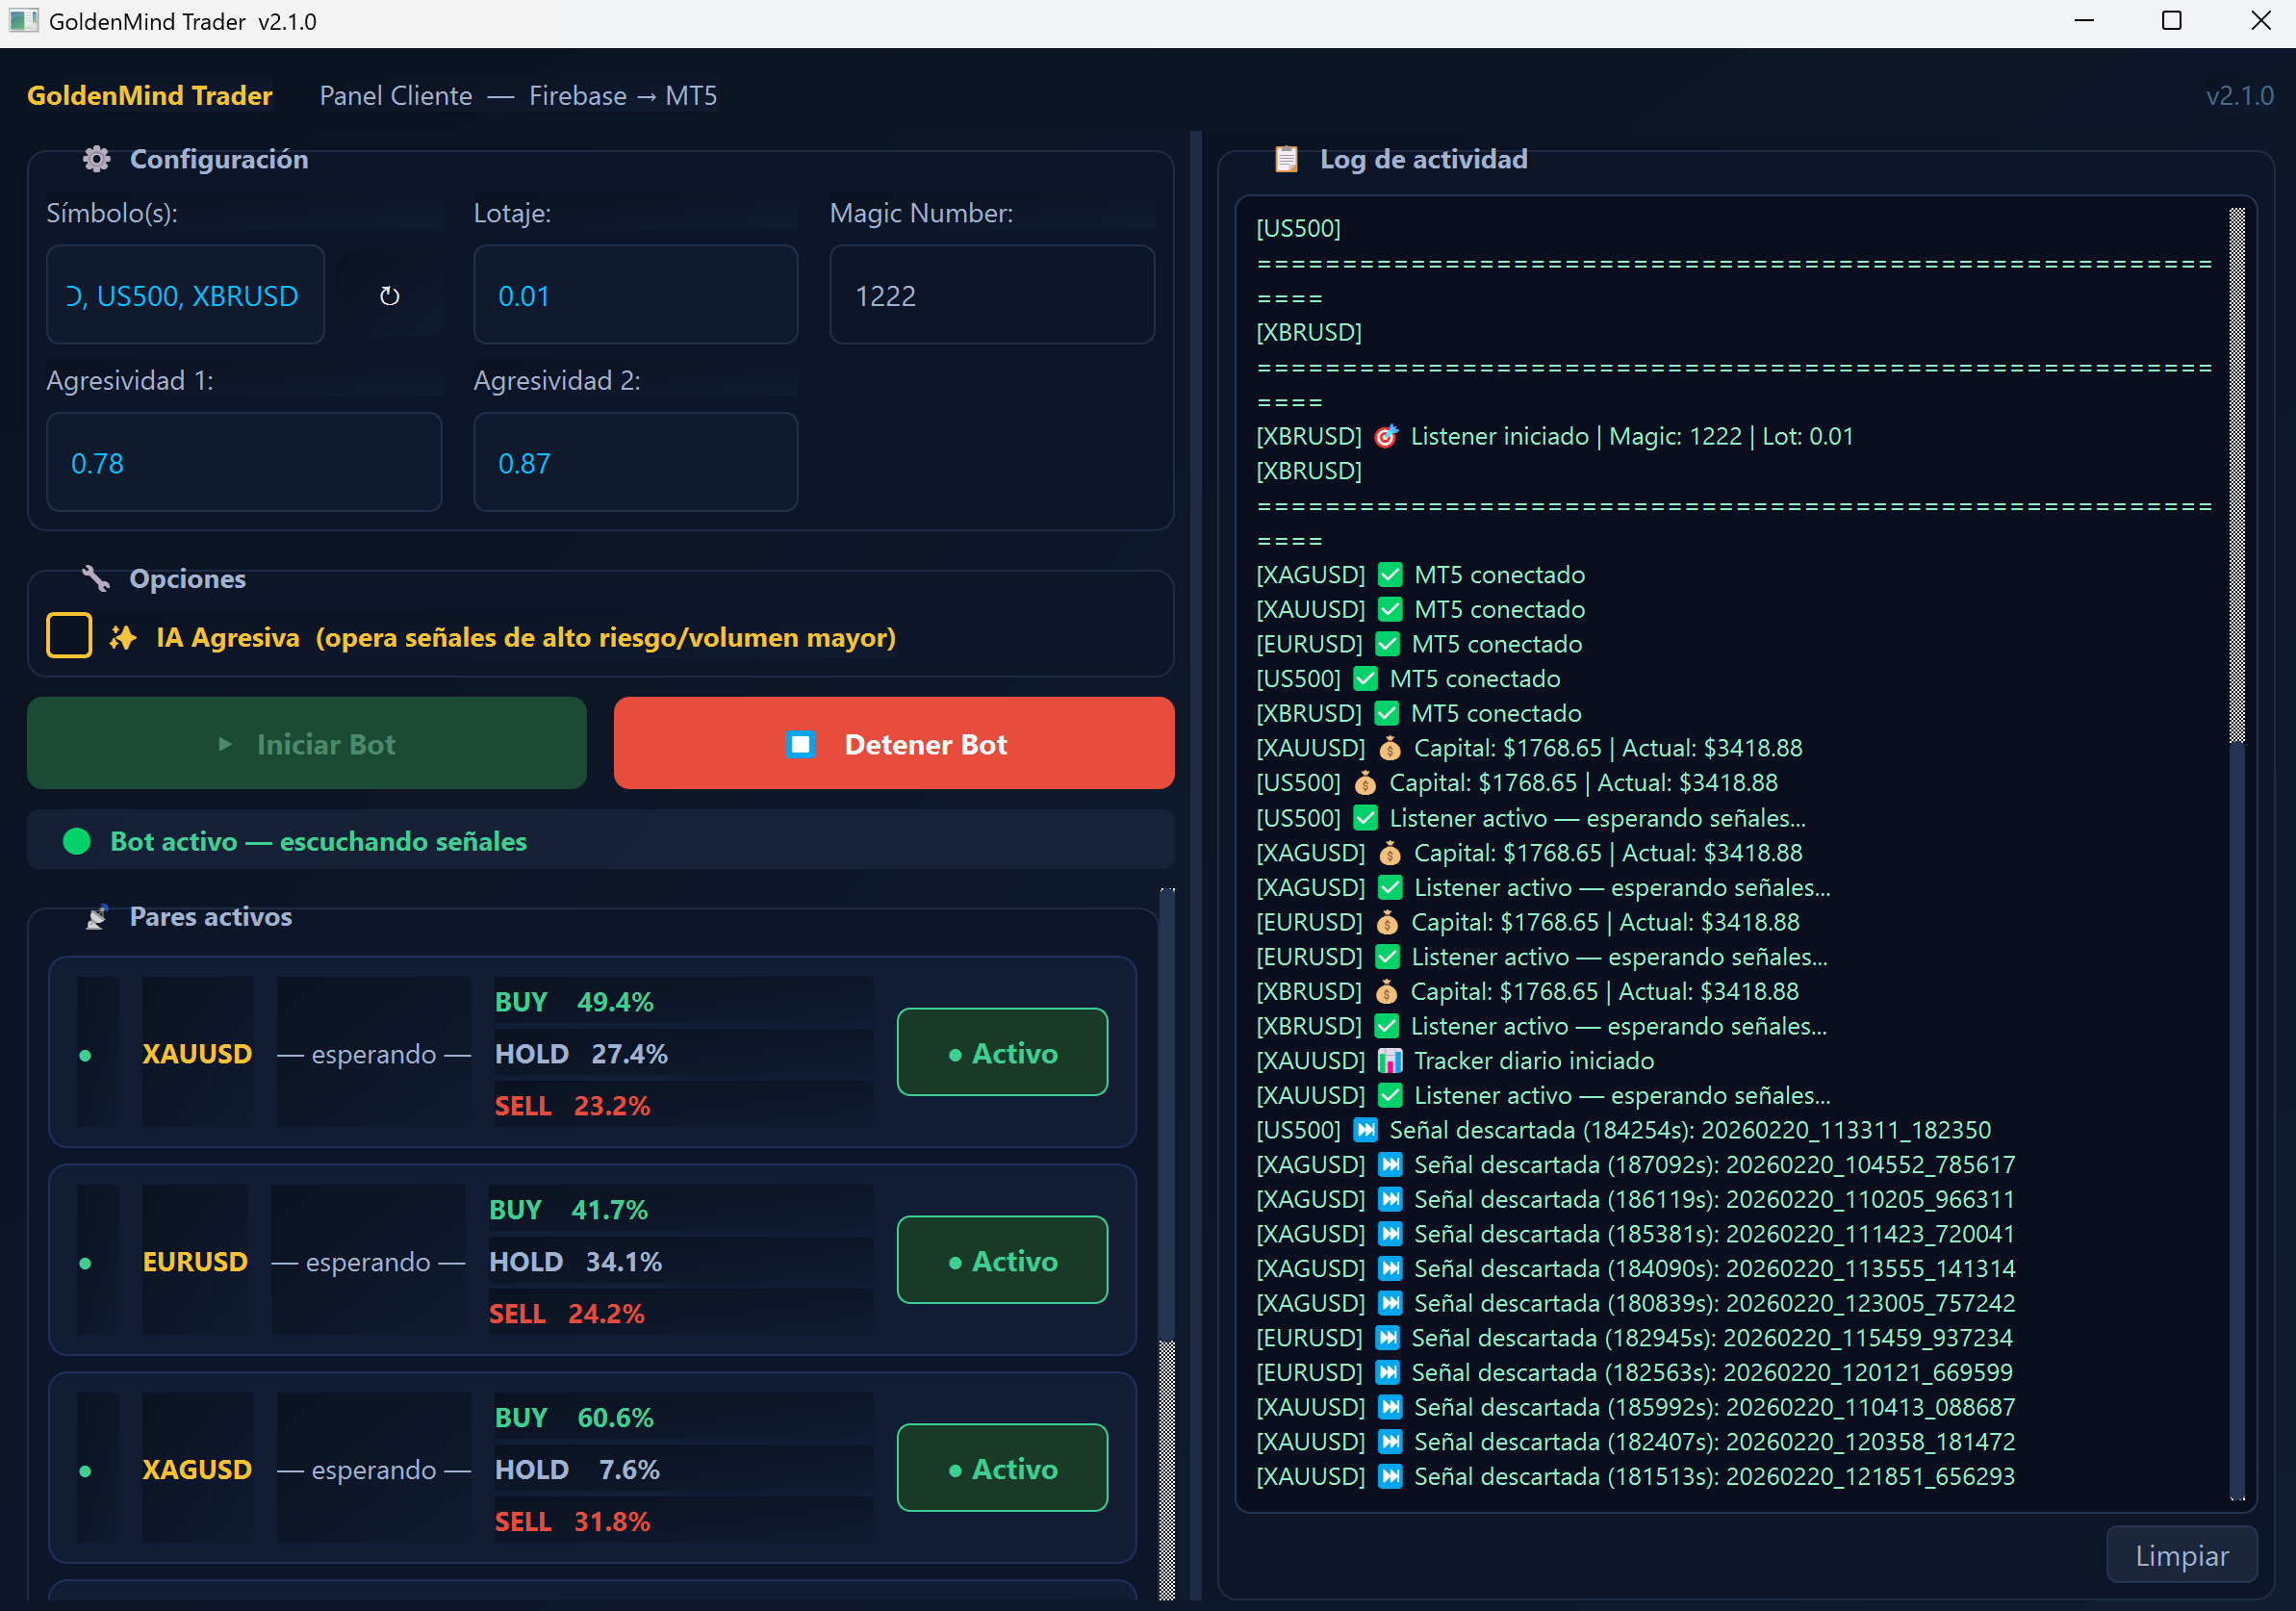
Task: Click the XAUUSD pair name in Pares activos
Action: pos(197,1054)
